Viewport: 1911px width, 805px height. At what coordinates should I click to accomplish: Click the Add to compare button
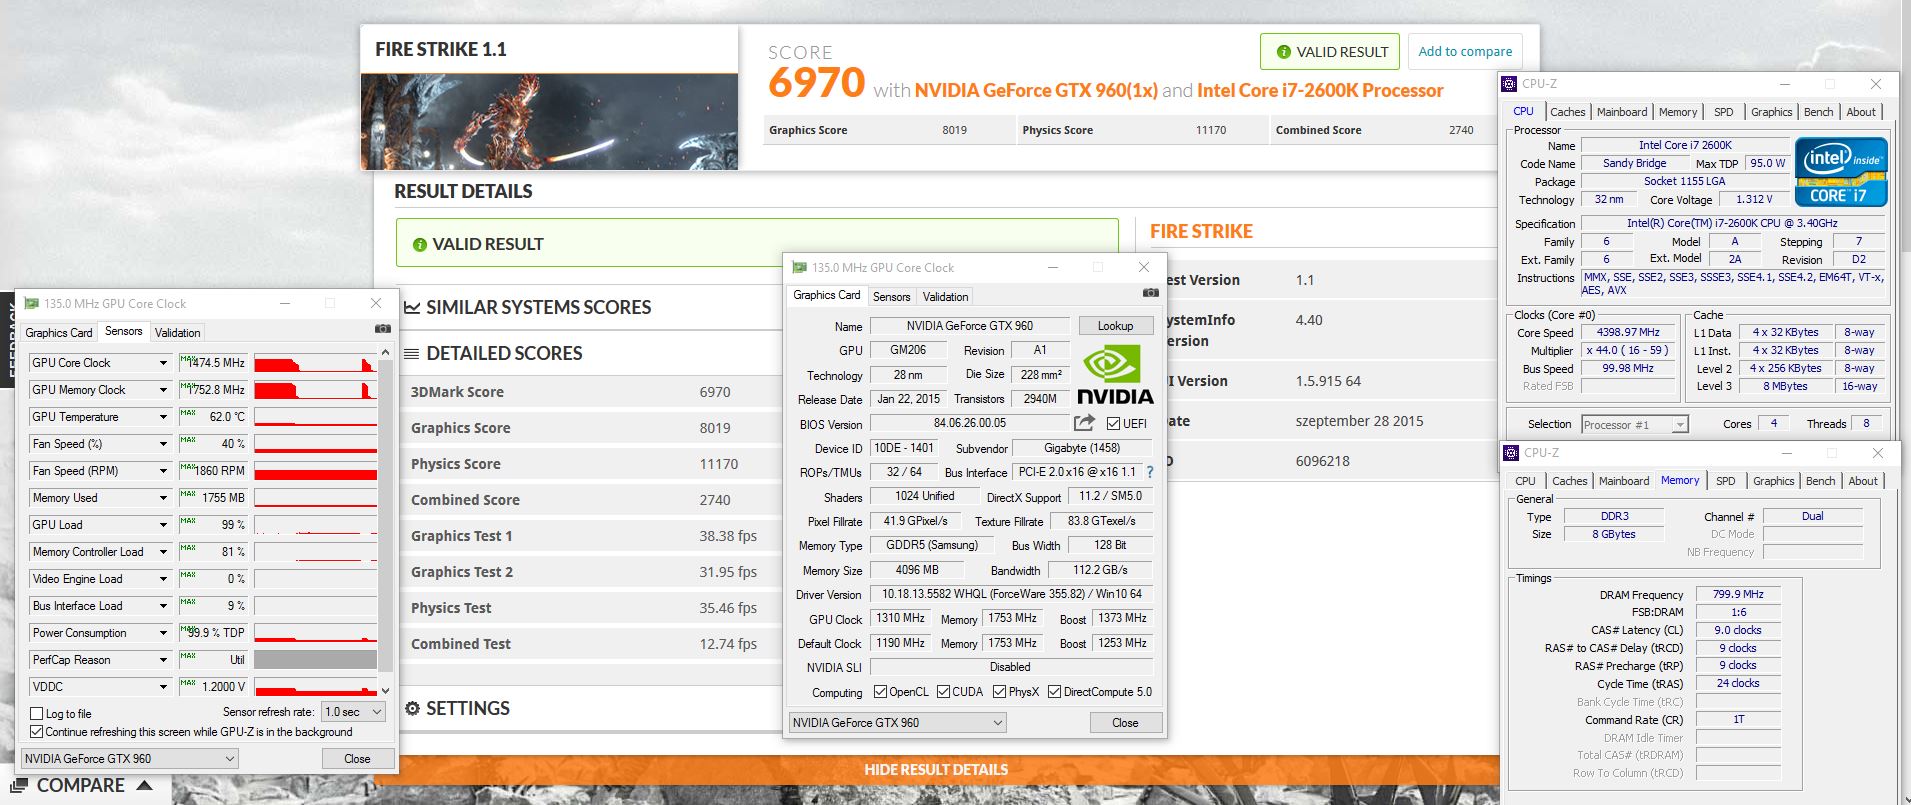pos(1465,52)
